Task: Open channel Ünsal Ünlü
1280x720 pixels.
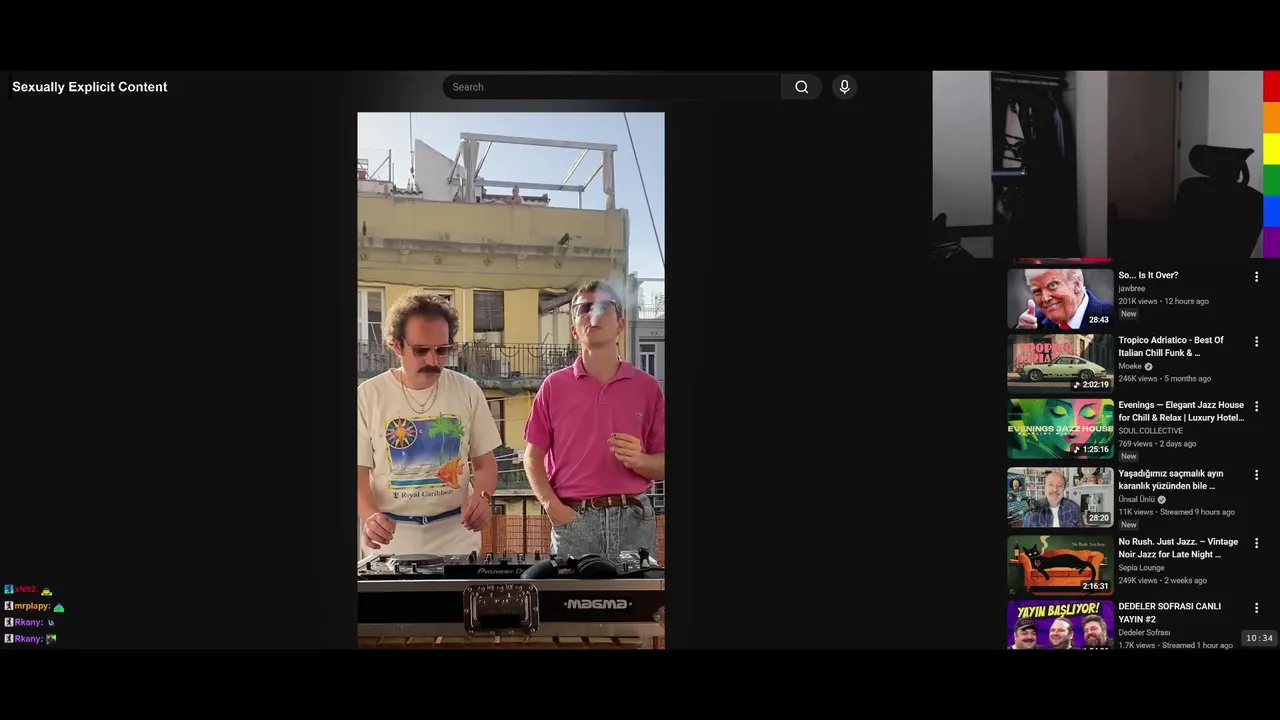Action: click(x=1136, y=499)
